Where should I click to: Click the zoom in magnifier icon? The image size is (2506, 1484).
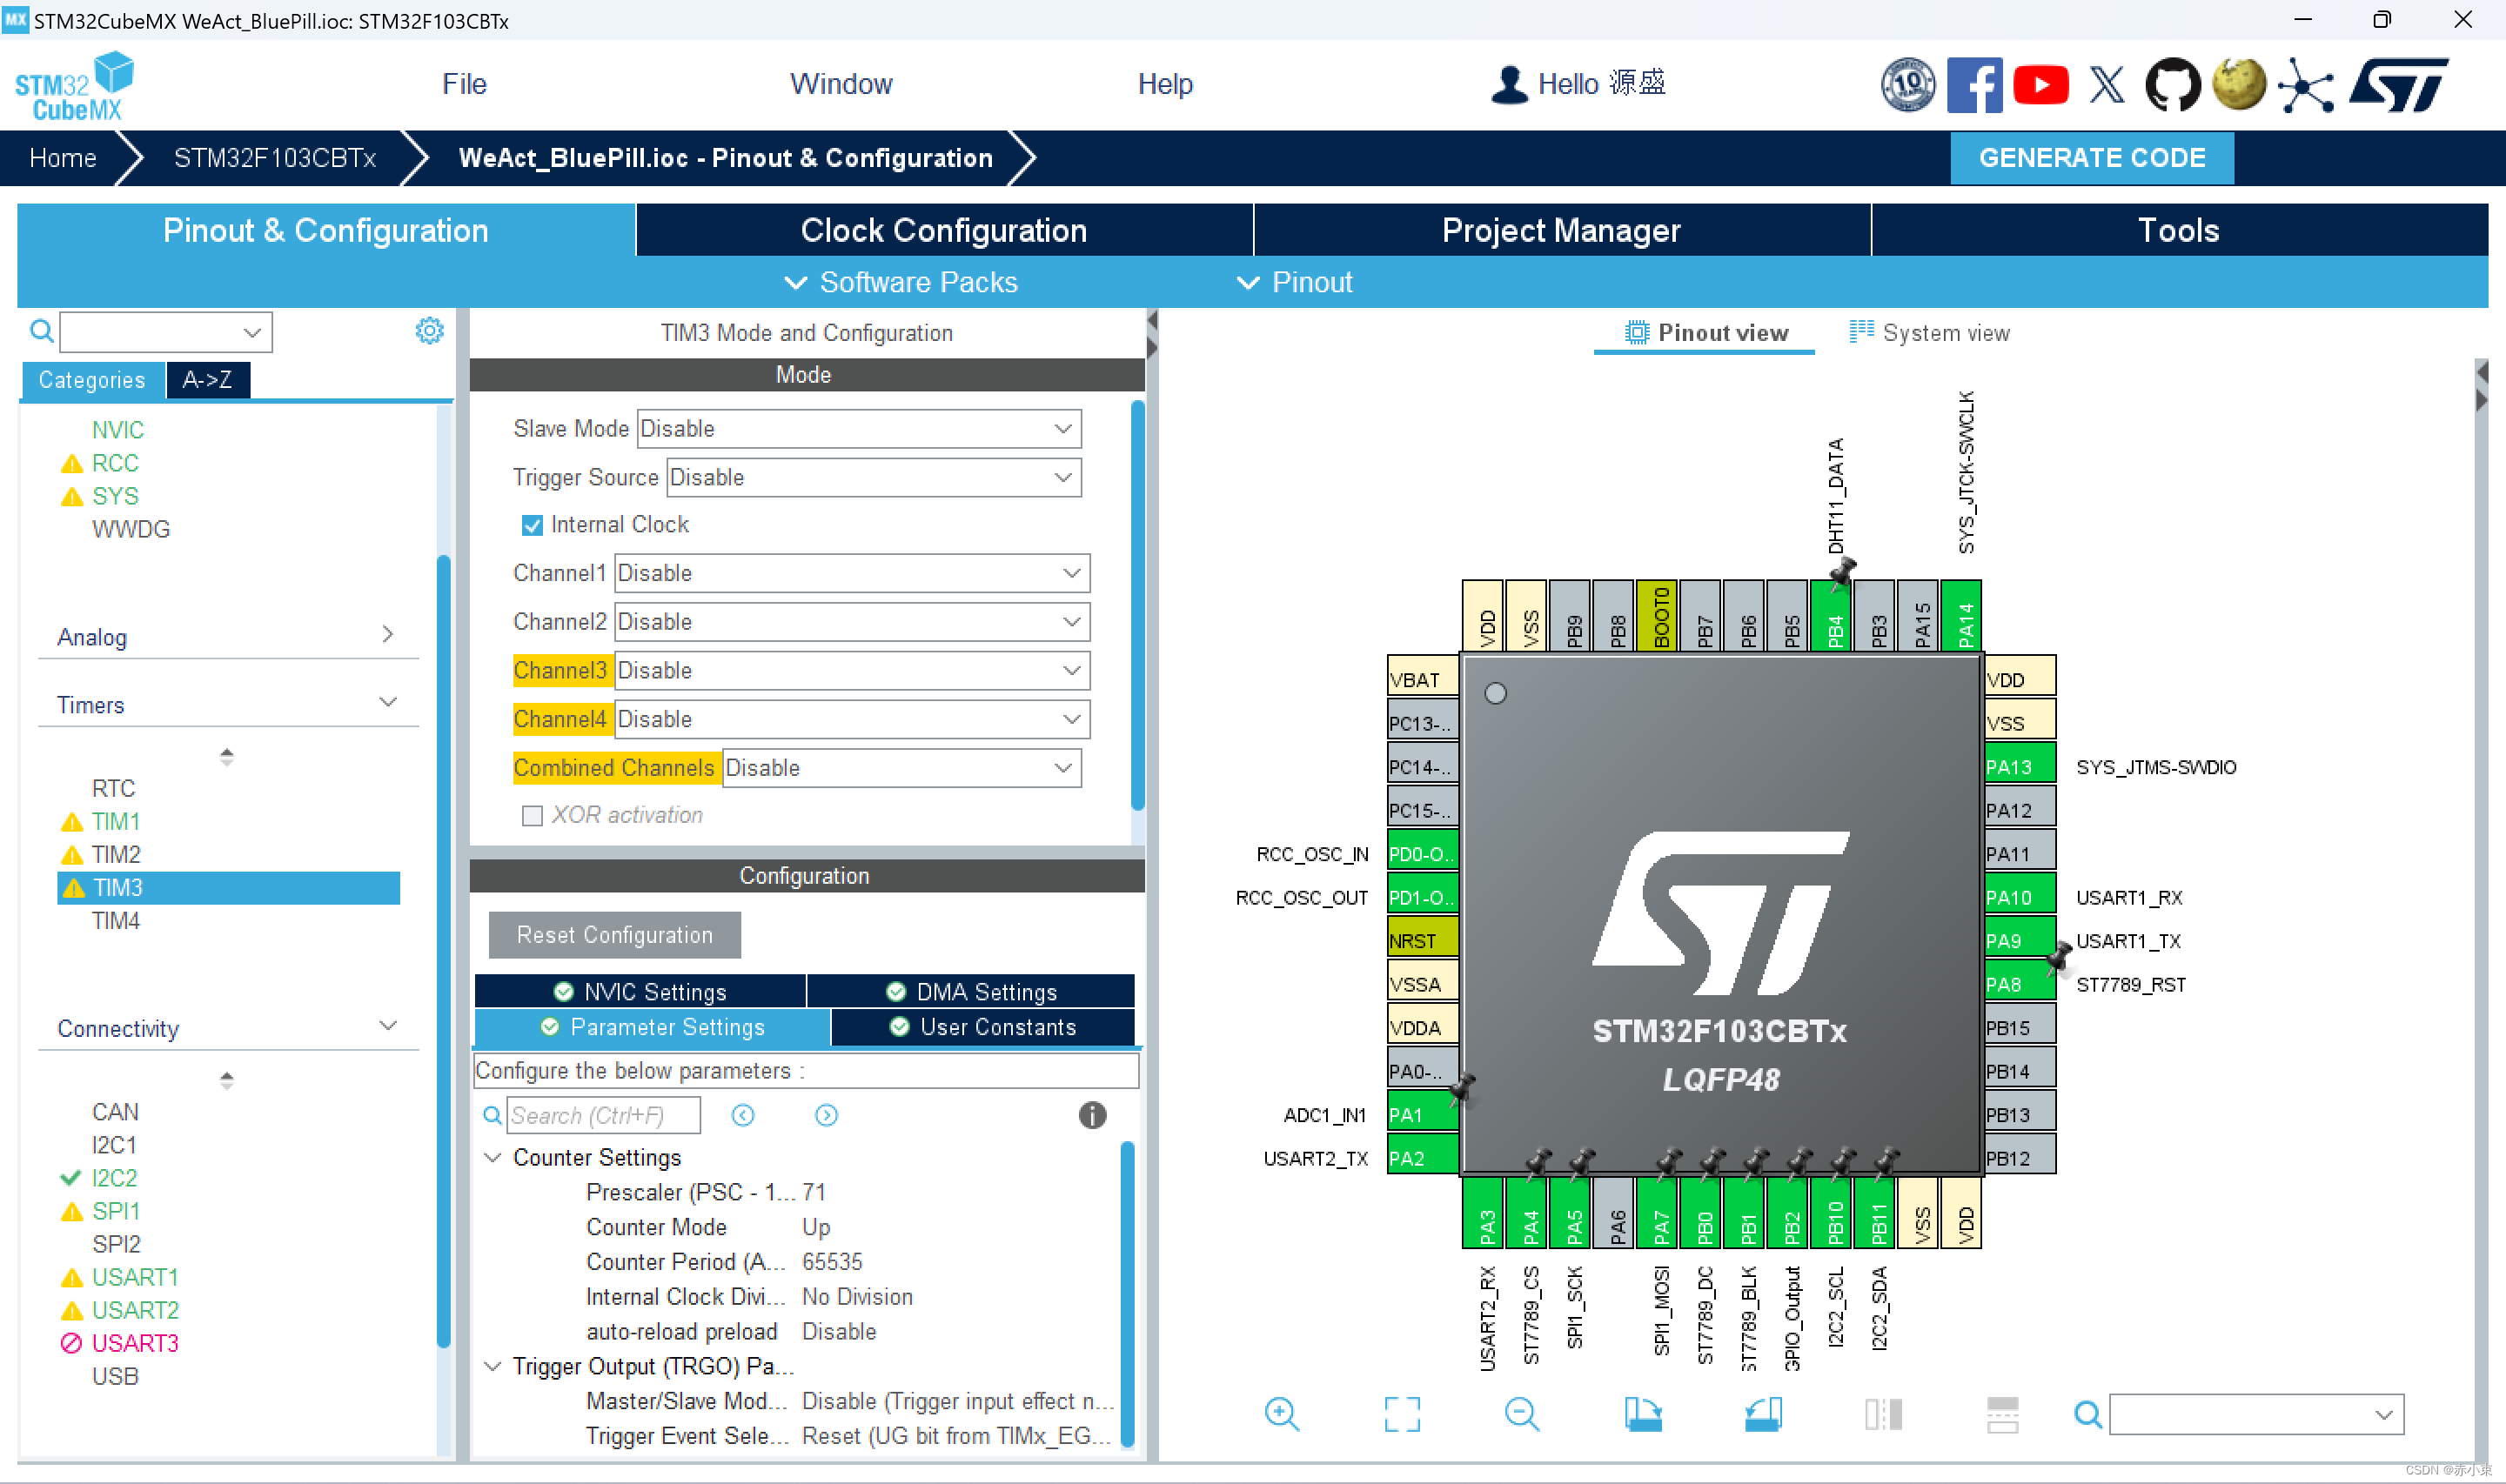[x=1281, y=1414]
